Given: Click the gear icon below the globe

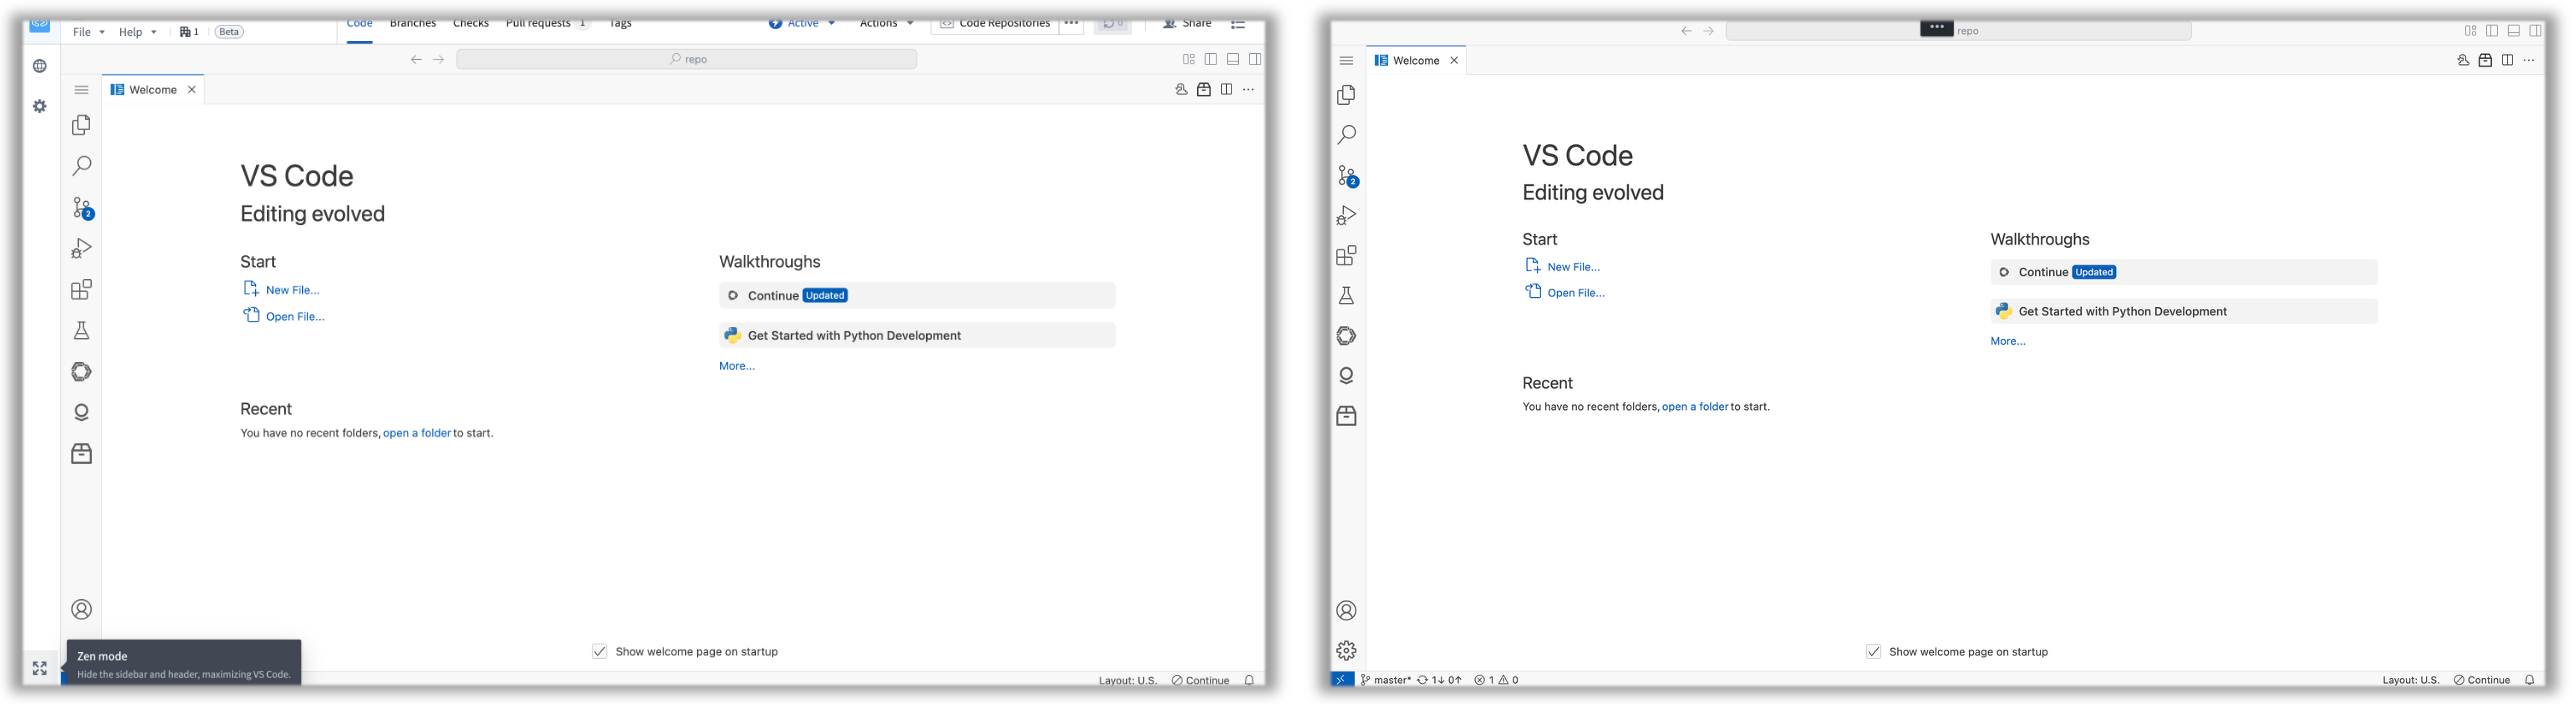Looking at the screenshot, I should point(40,106).
